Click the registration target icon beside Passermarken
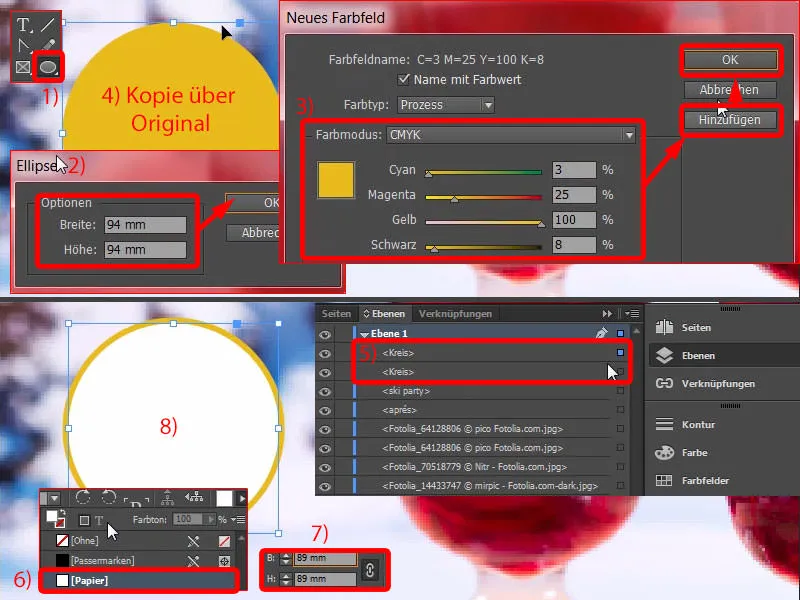The image size is (800, 600). pyautogui.click(x=224, y=561)
